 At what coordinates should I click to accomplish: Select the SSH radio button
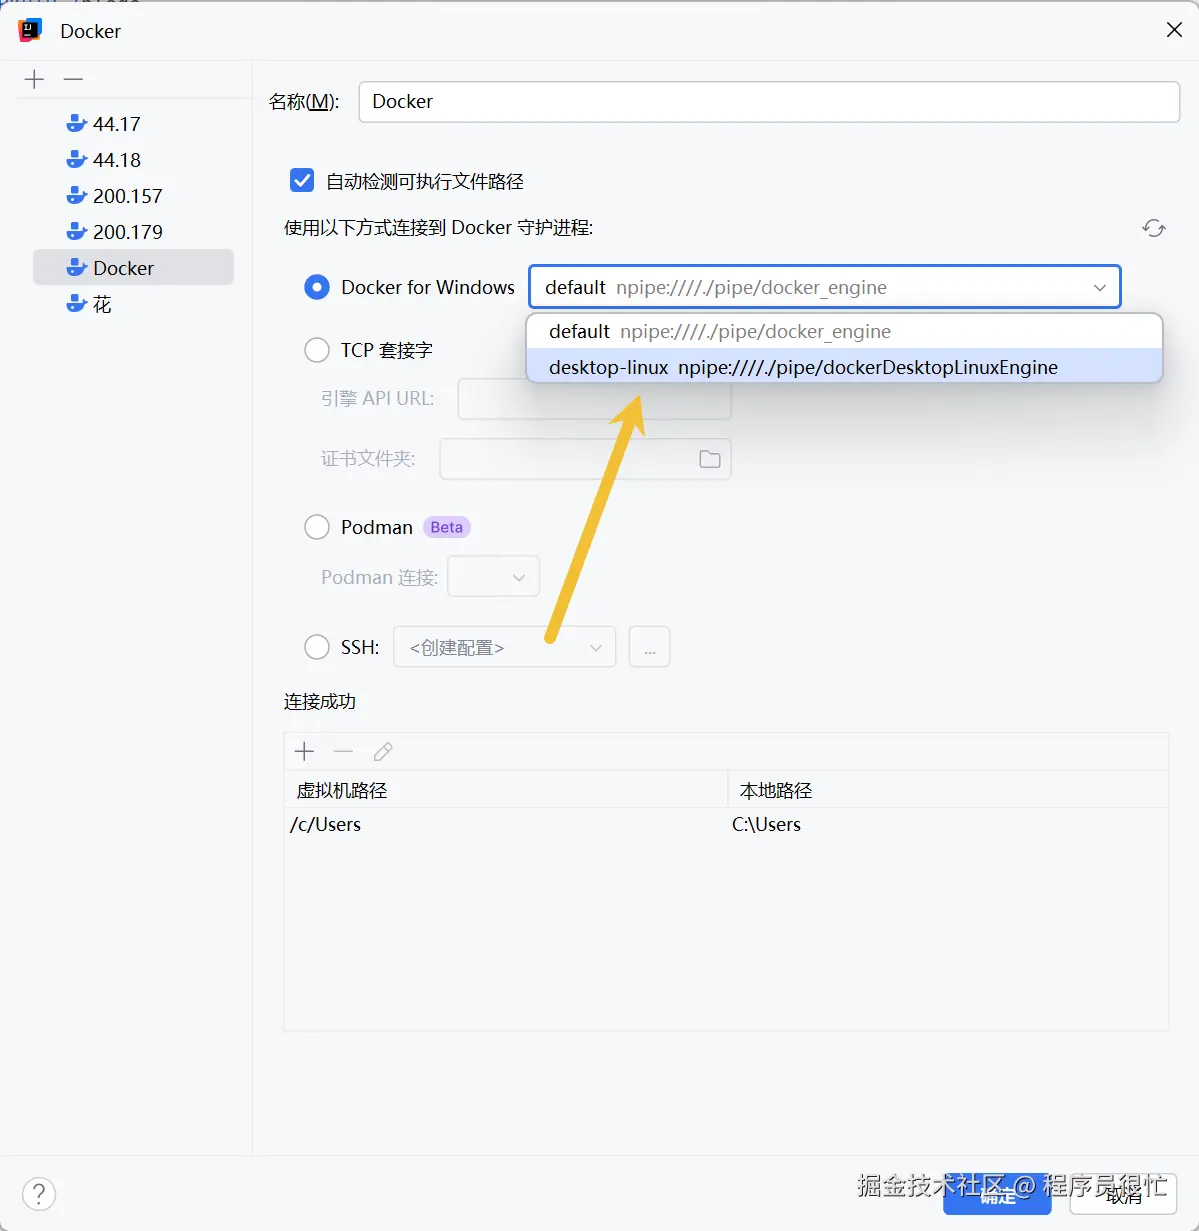point(317,647)
